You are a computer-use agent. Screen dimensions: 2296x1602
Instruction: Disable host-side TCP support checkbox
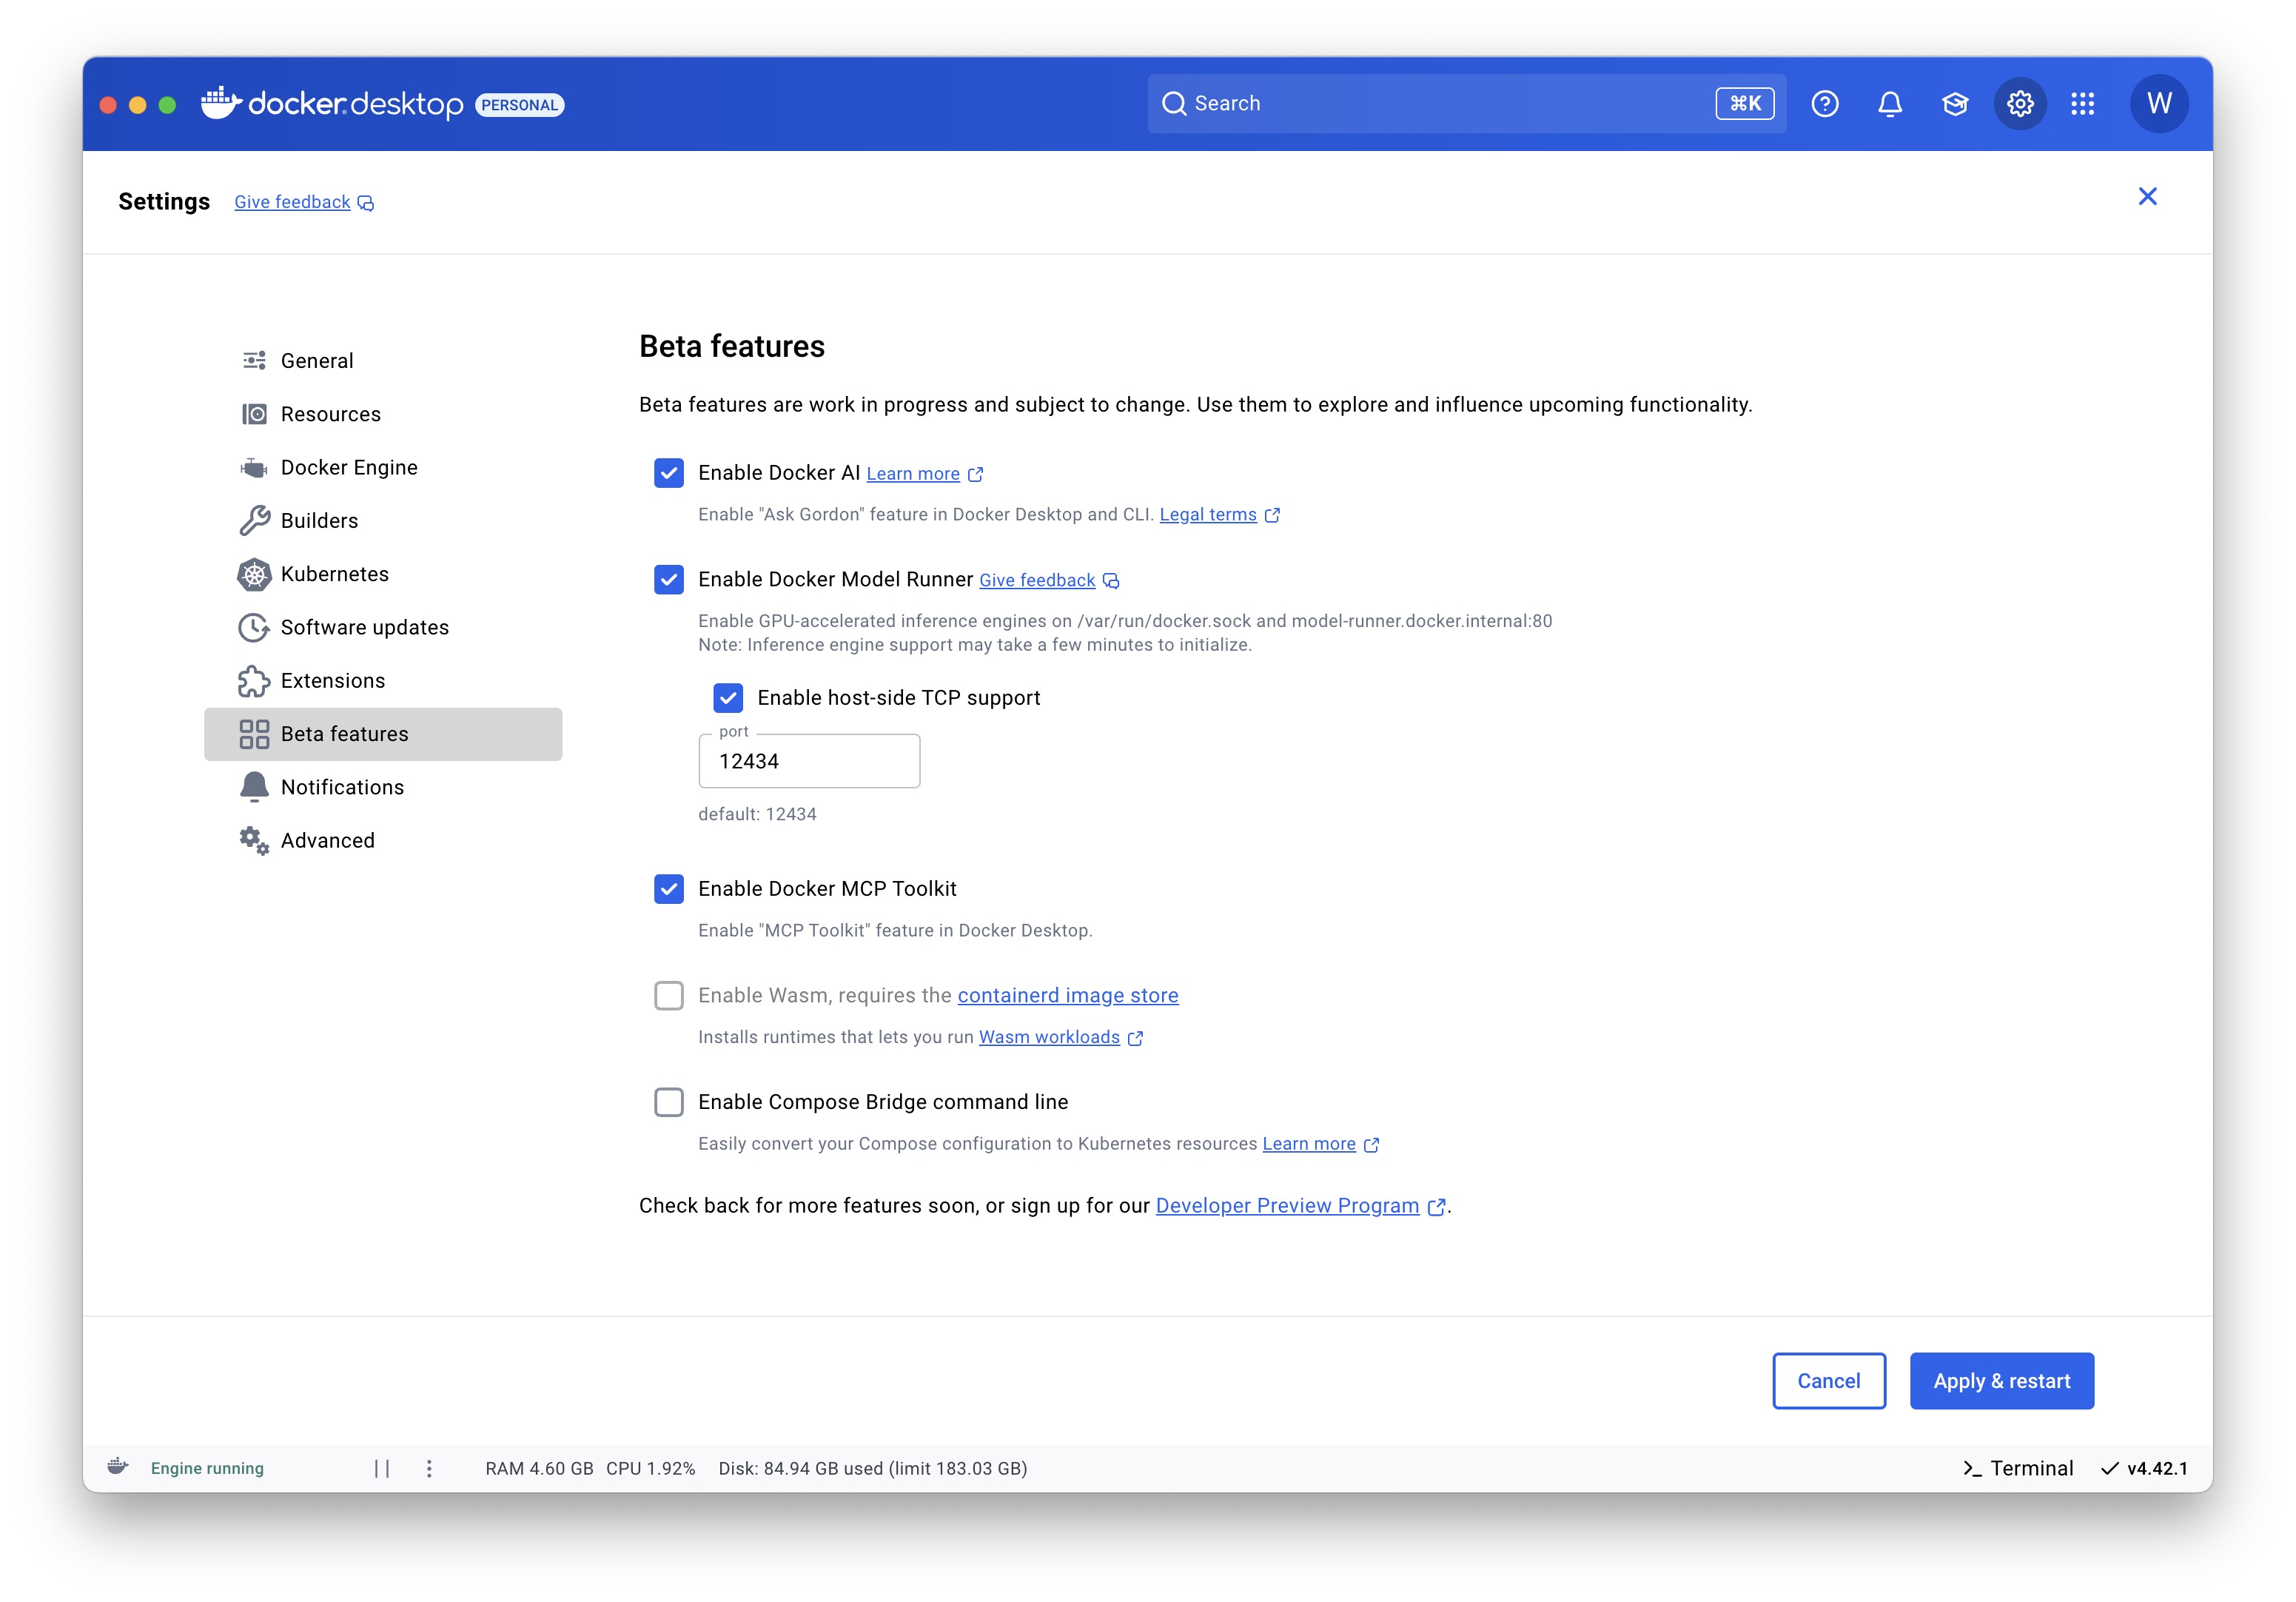[x=728, y=698]
